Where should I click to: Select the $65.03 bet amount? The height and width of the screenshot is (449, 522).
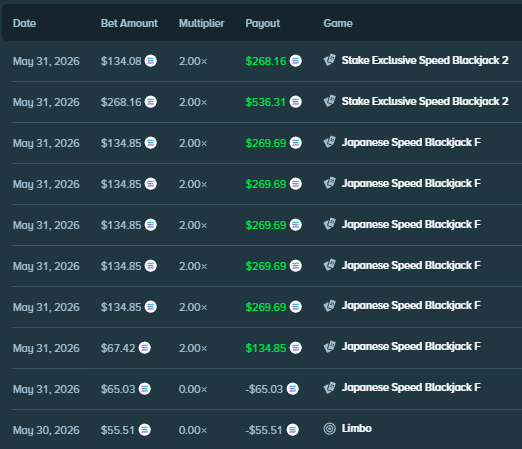[x=118, y=389]
